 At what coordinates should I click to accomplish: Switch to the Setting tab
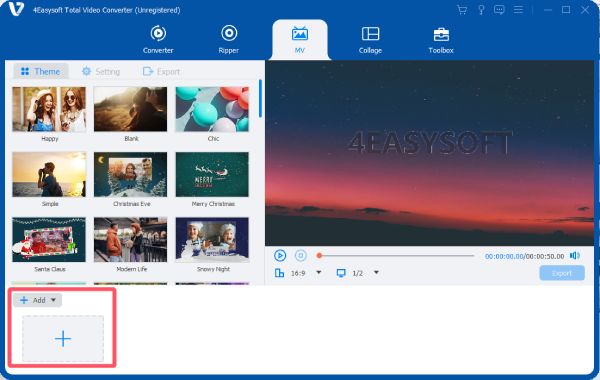point(101,72)
